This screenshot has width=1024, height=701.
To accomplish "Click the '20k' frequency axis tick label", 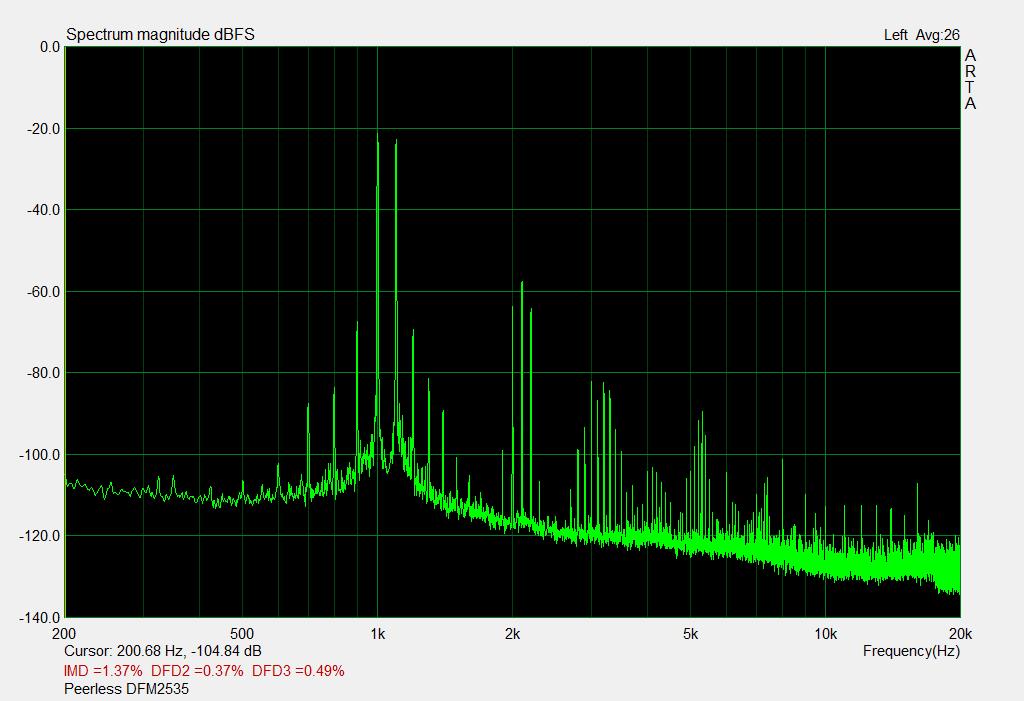I will (x=959, y=634).
